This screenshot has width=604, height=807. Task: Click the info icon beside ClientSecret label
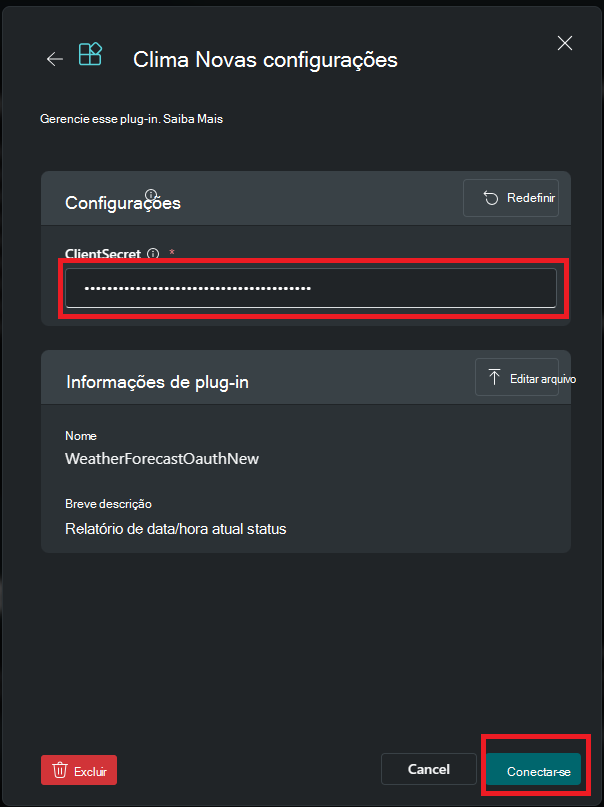click(151, 254)
